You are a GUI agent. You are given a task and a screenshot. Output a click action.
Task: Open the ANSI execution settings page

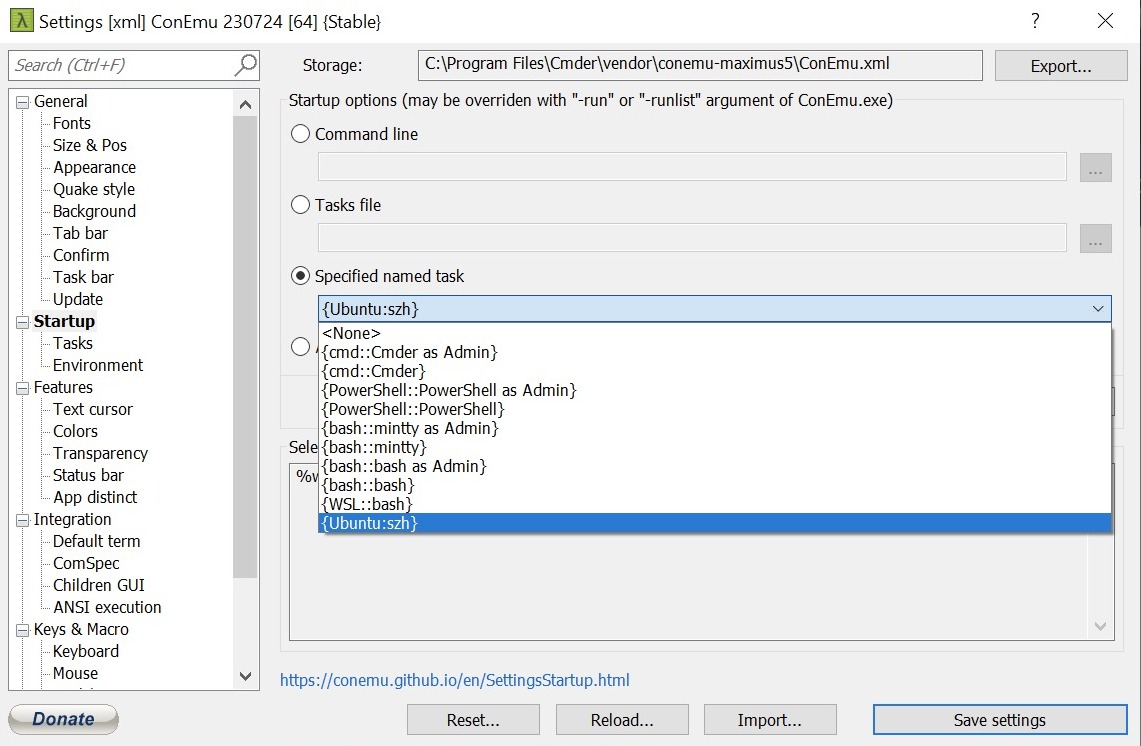coord(107,607)
